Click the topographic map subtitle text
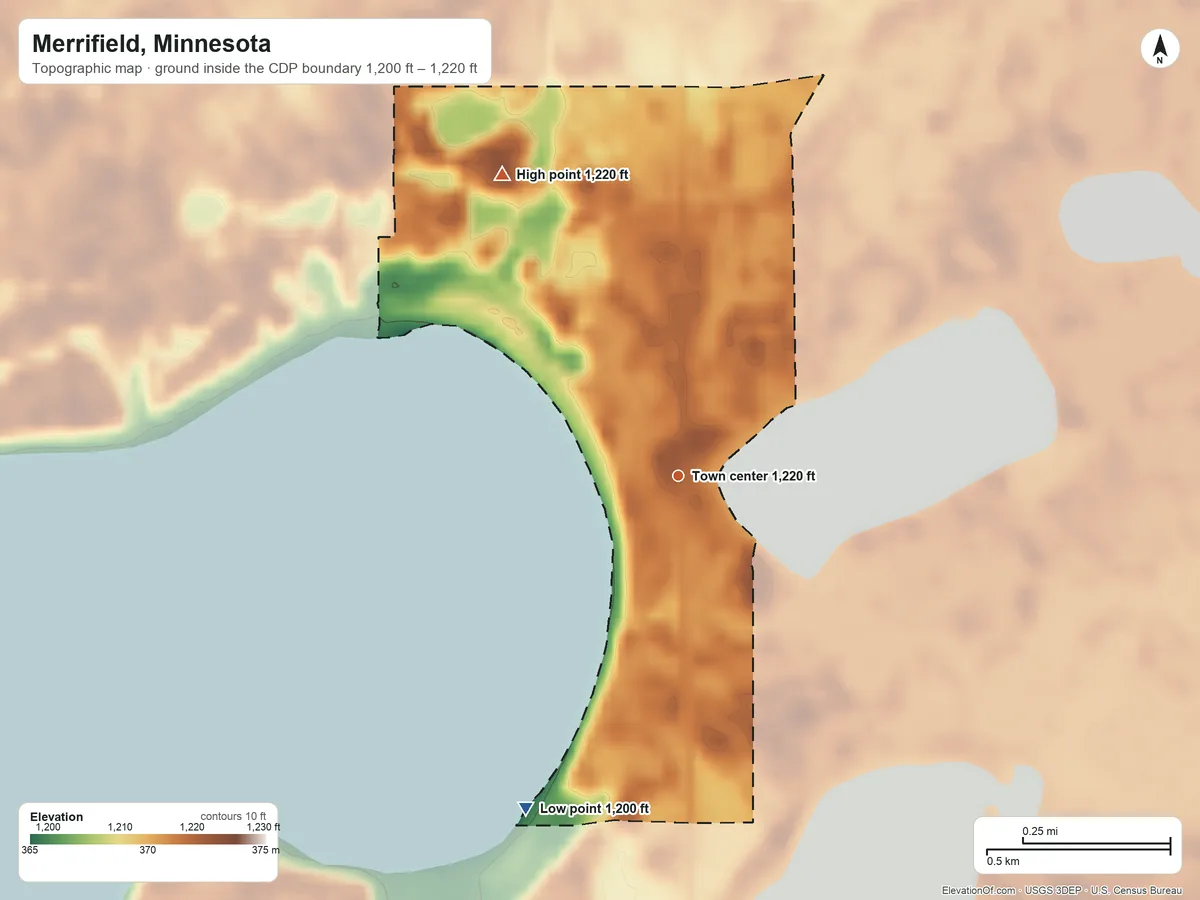Viewport: 1200px width, 900px height. point(255,71)
